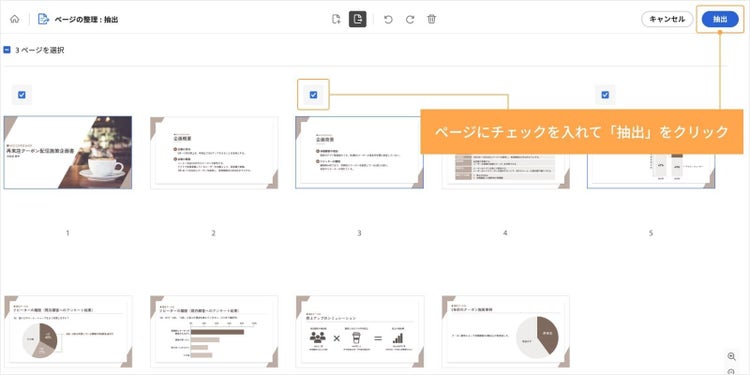
Task: Click the Home icon
Action: point(15,20)
